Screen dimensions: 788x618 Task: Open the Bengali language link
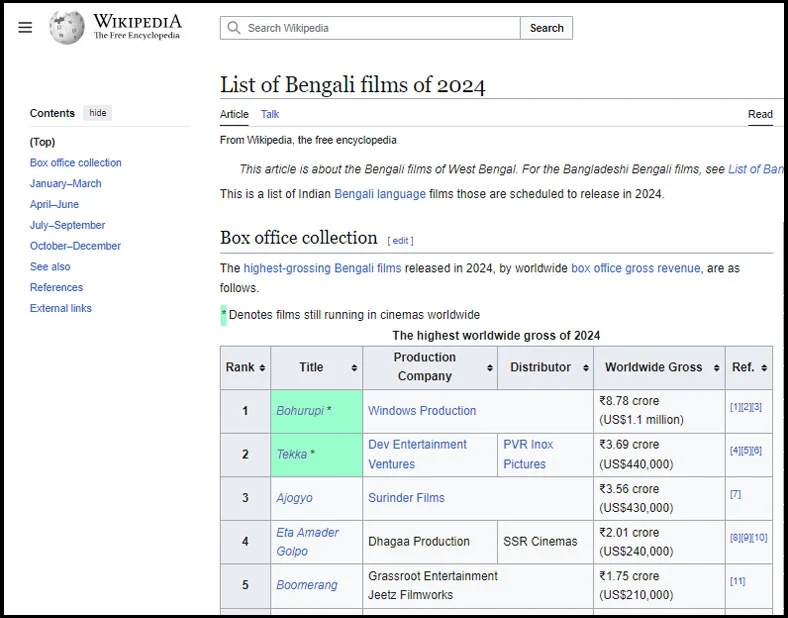pos(380,194)
